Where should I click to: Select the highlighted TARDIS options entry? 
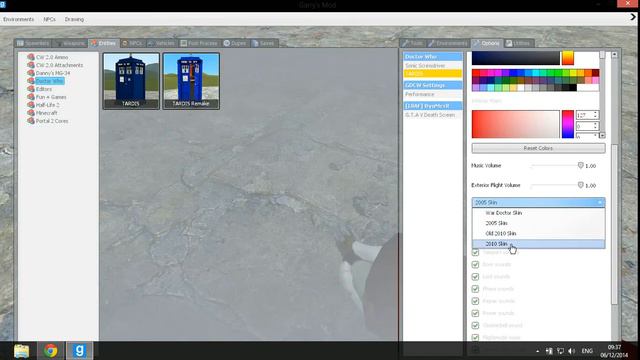click(x=433, y=73)
